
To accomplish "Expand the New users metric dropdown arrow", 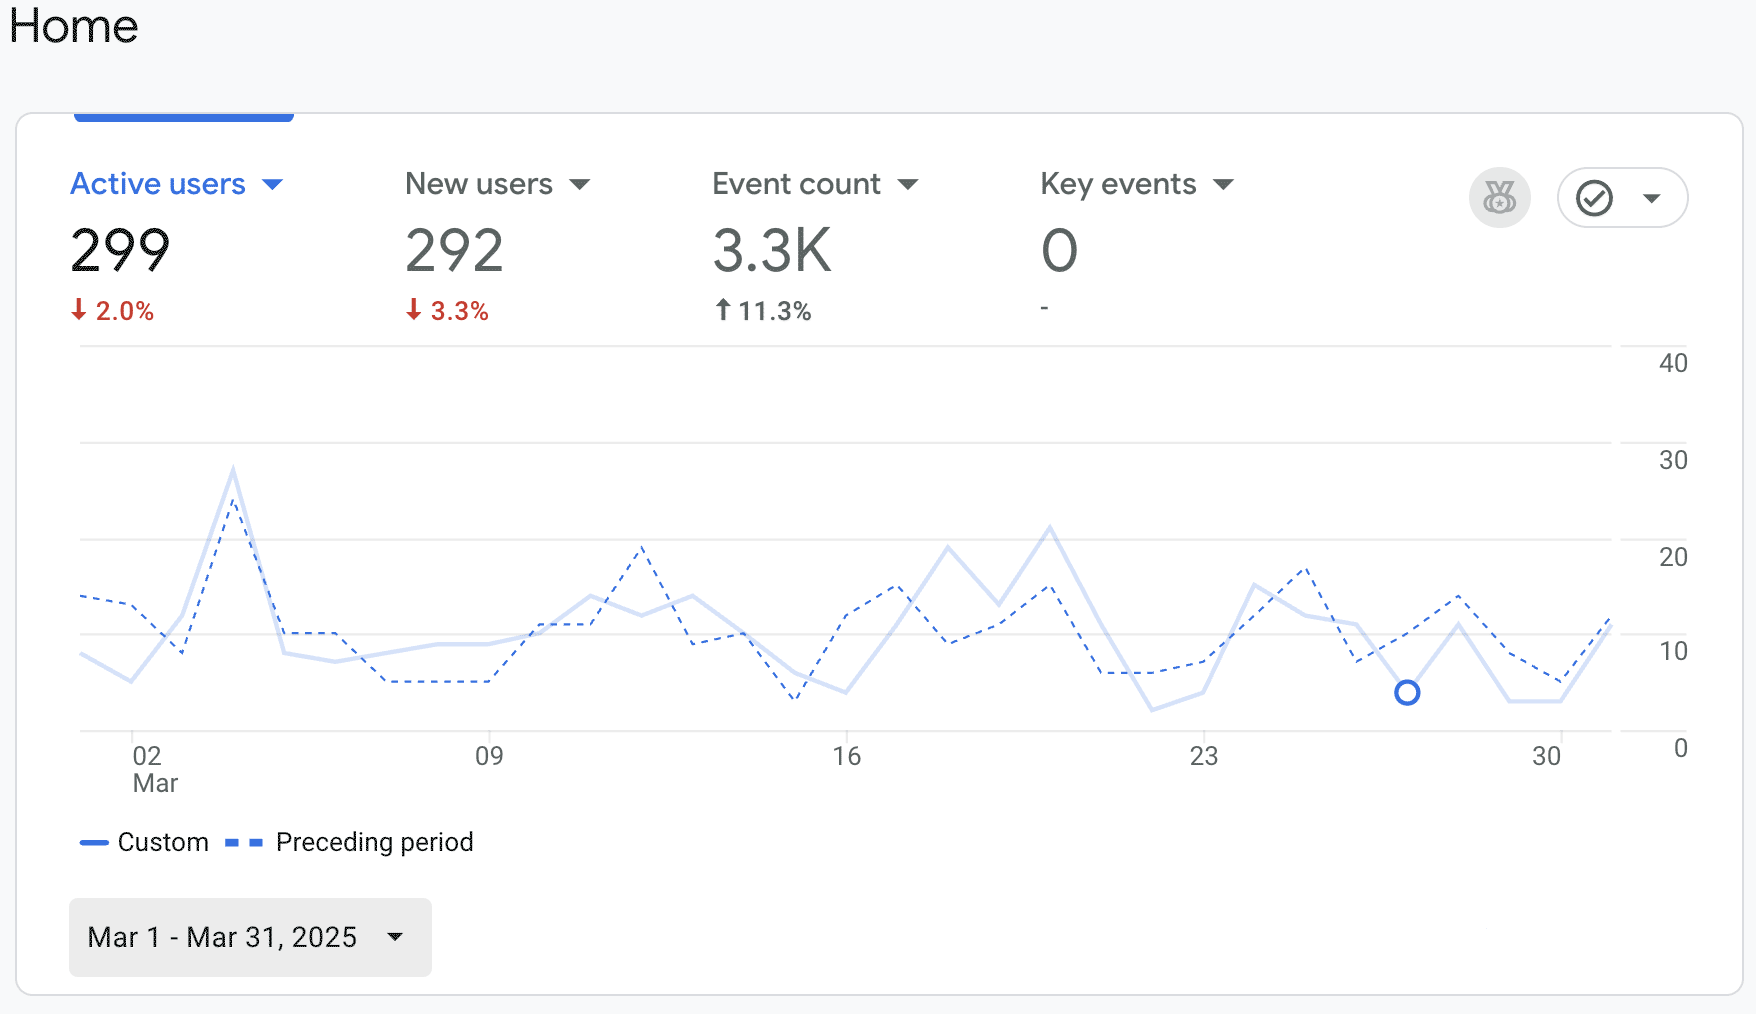I will pyautogui.click(x=580, y=185).
